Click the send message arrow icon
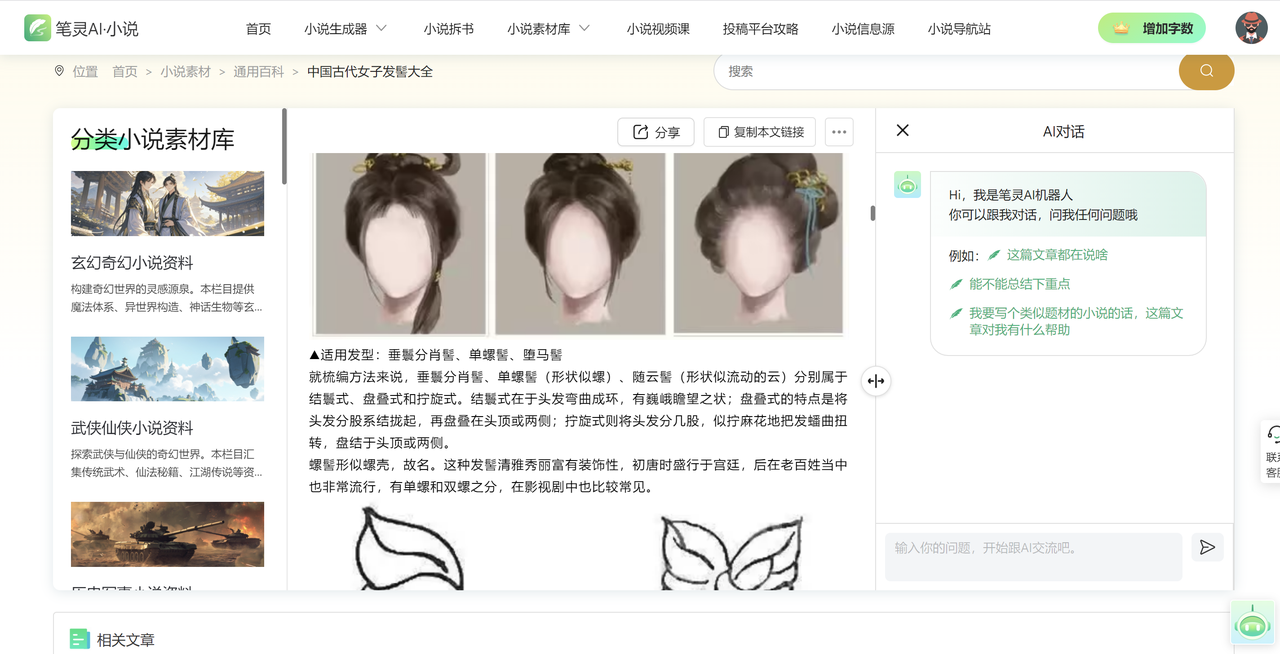Image resolution: width=1280 pixels, height=654 pixels. click(x=1207, y=547)
